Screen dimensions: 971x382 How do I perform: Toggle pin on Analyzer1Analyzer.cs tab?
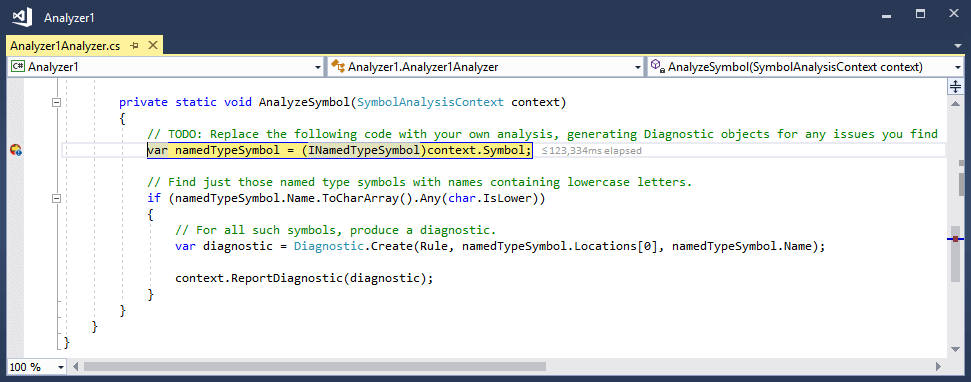[x=134, y=46]
